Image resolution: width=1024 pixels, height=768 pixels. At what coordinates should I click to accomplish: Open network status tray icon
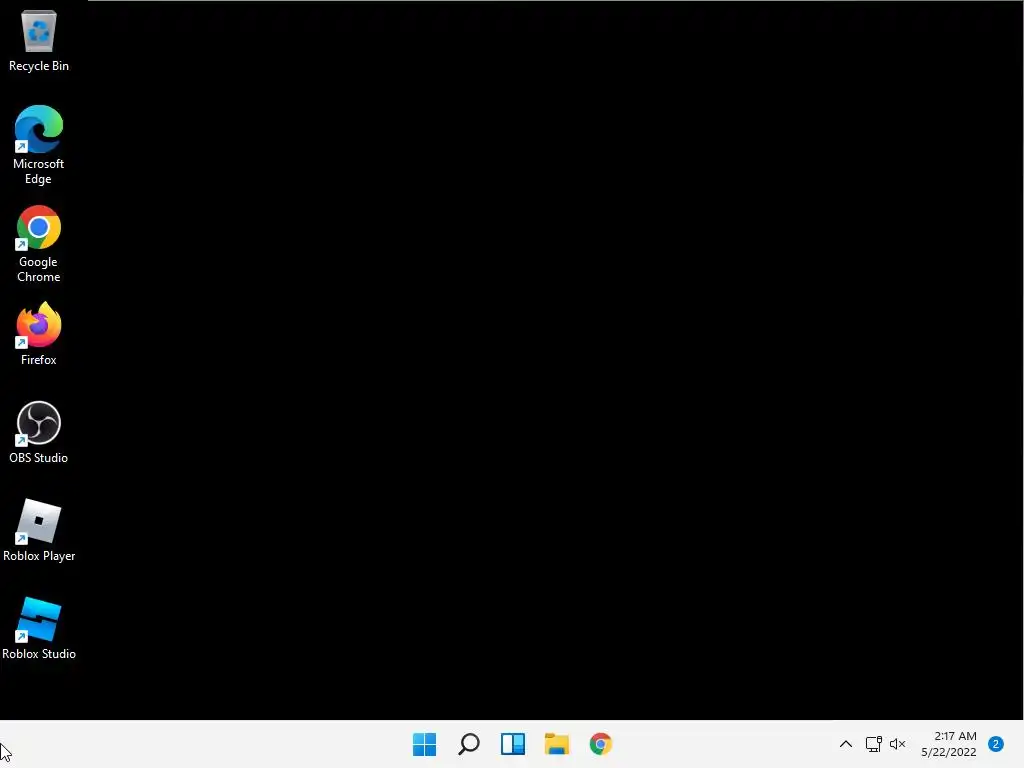(x=874, y=744)
